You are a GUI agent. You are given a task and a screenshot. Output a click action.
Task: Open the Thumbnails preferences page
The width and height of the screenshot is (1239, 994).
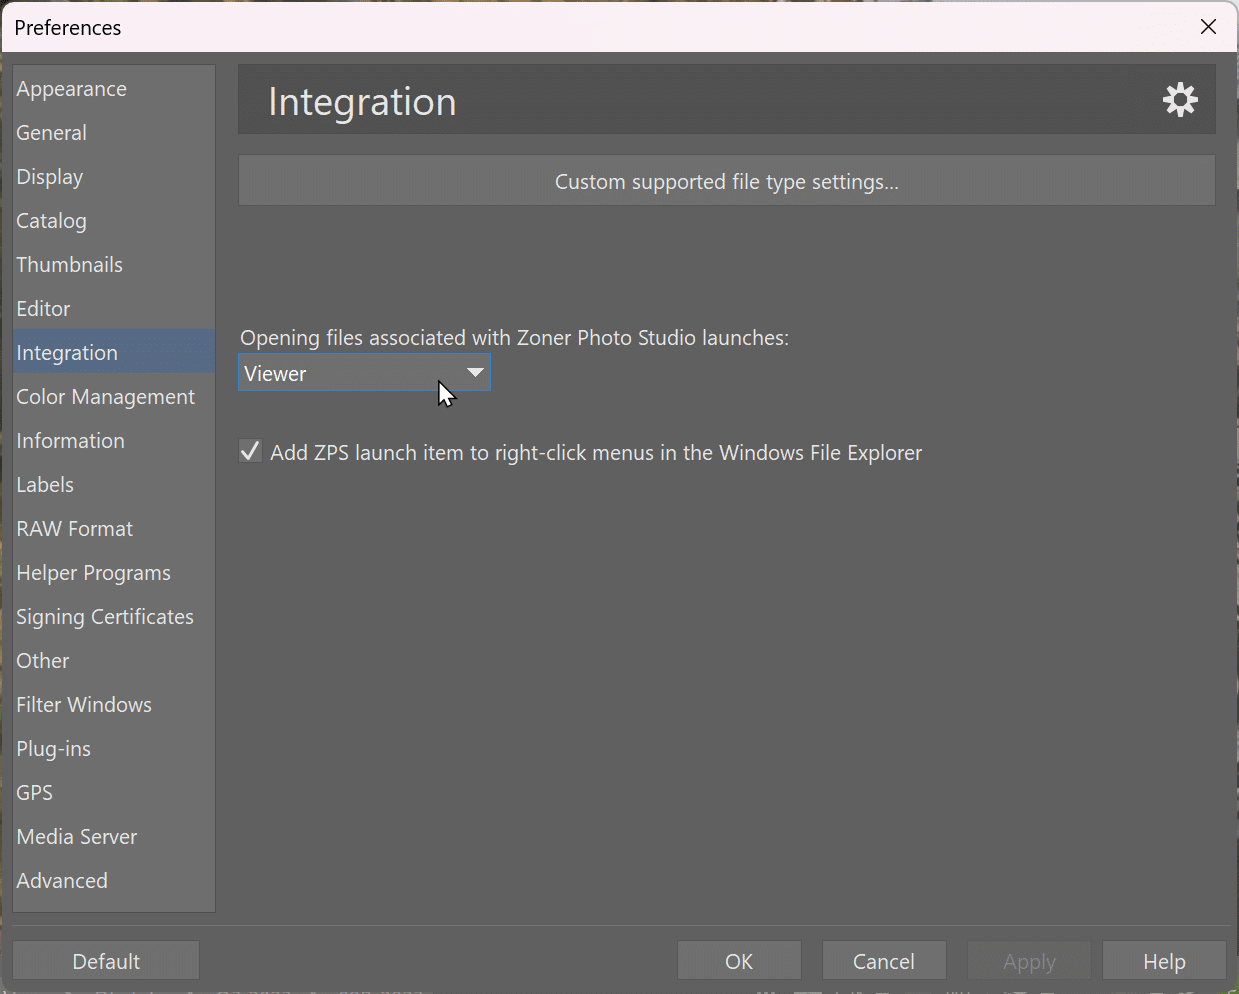(69, 264)
